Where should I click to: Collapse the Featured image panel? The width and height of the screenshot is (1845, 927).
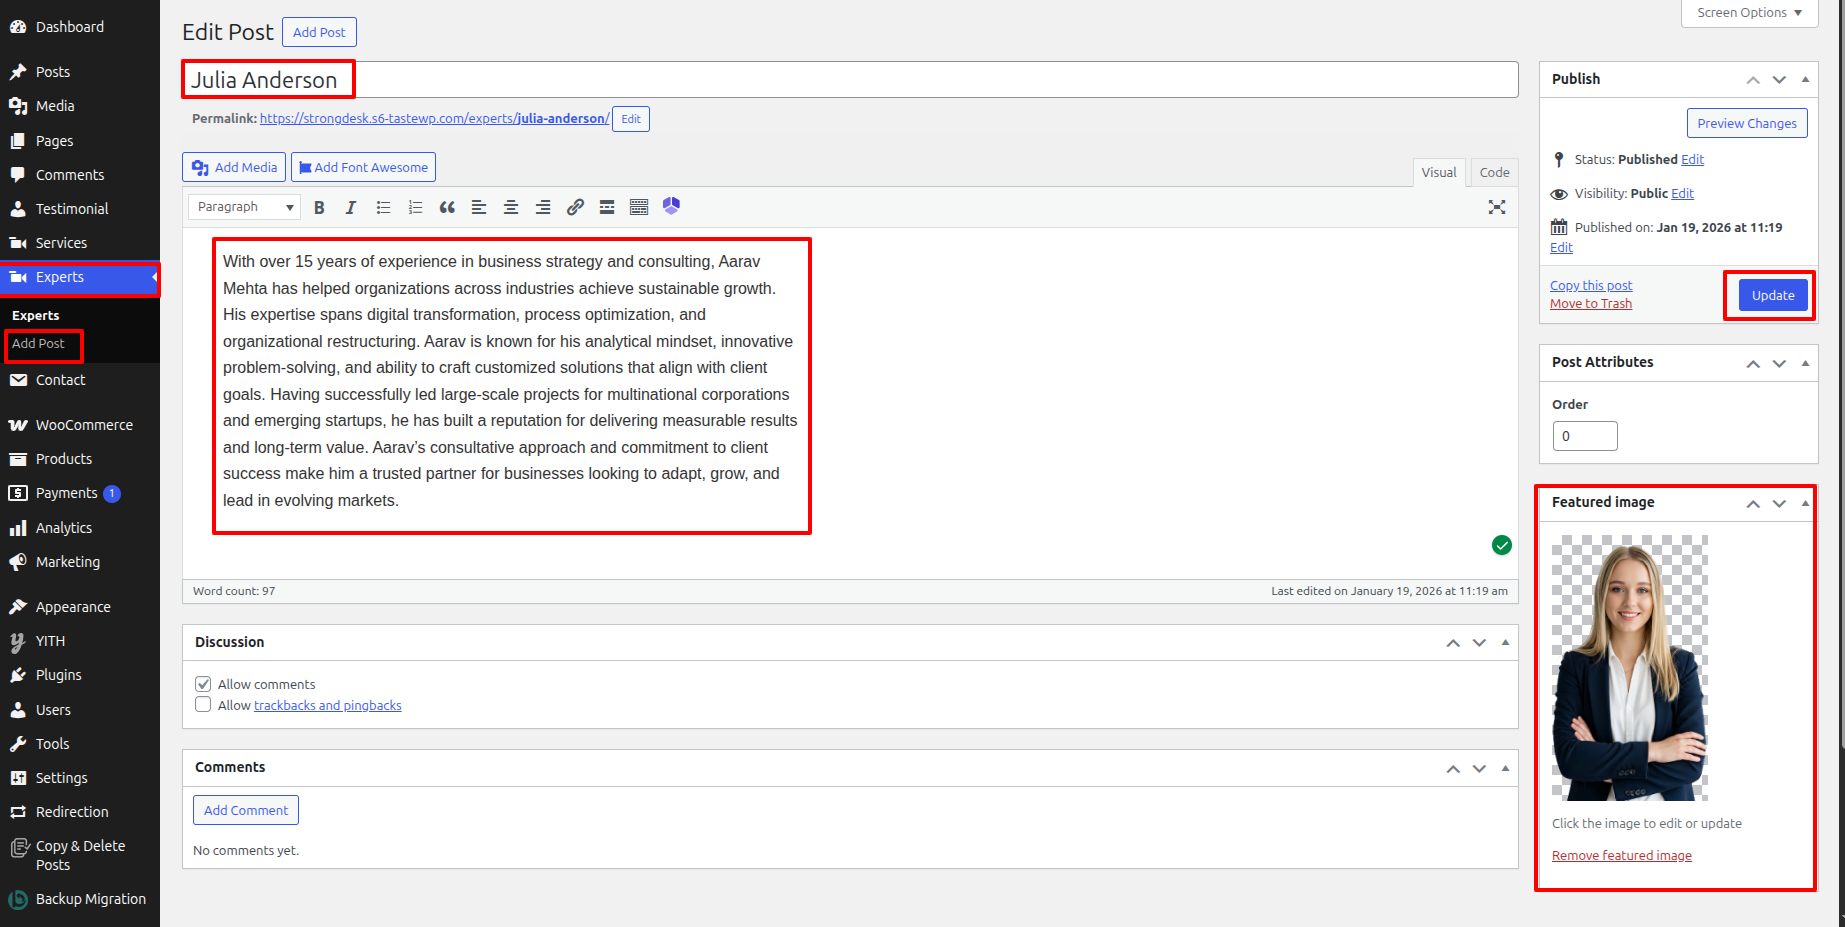[x=1805, y=503]
